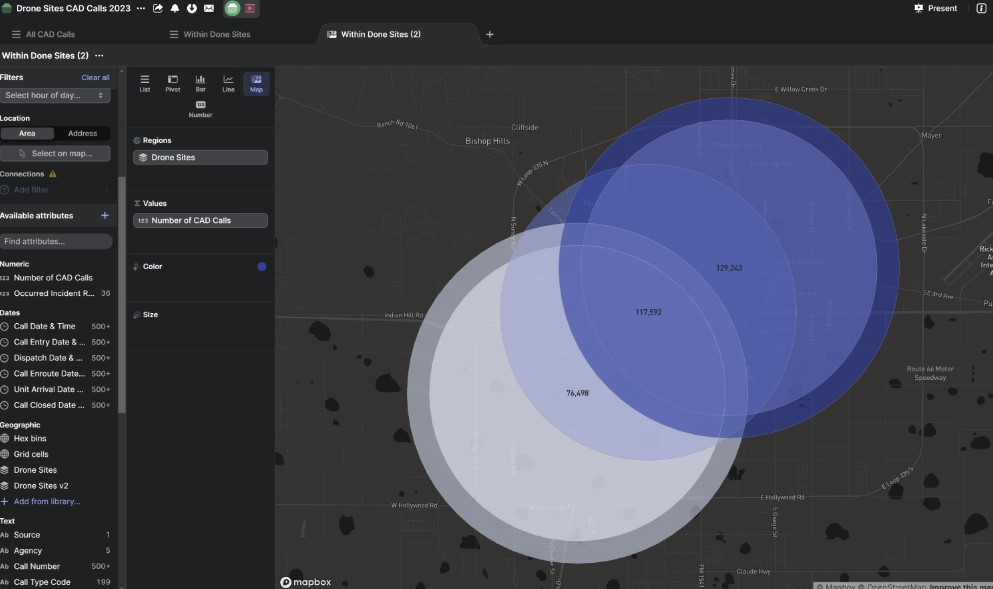This screenshot has width=993, height=589.
Task: Click the Present button
Action: pyautogui.click(x=935, y=8)
